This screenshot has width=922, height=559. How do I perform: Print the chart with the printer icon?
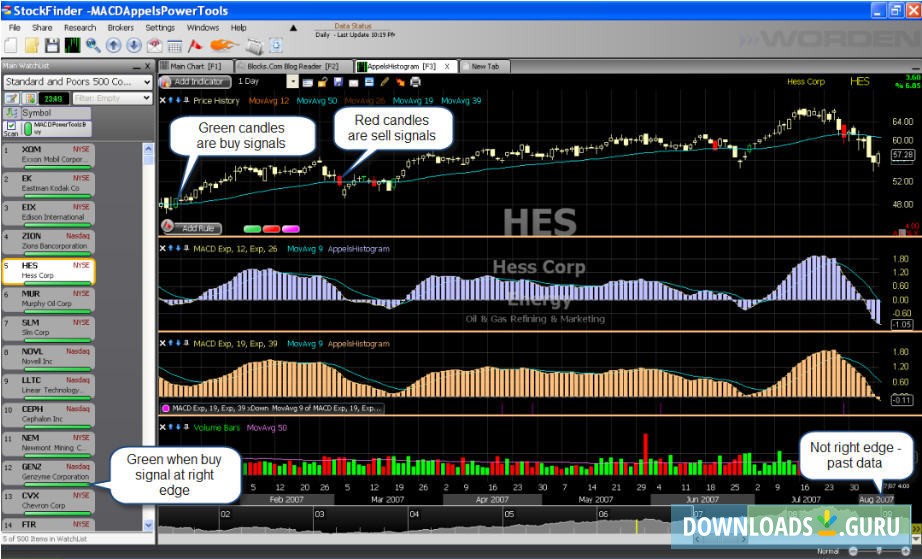tap(415, 82)
